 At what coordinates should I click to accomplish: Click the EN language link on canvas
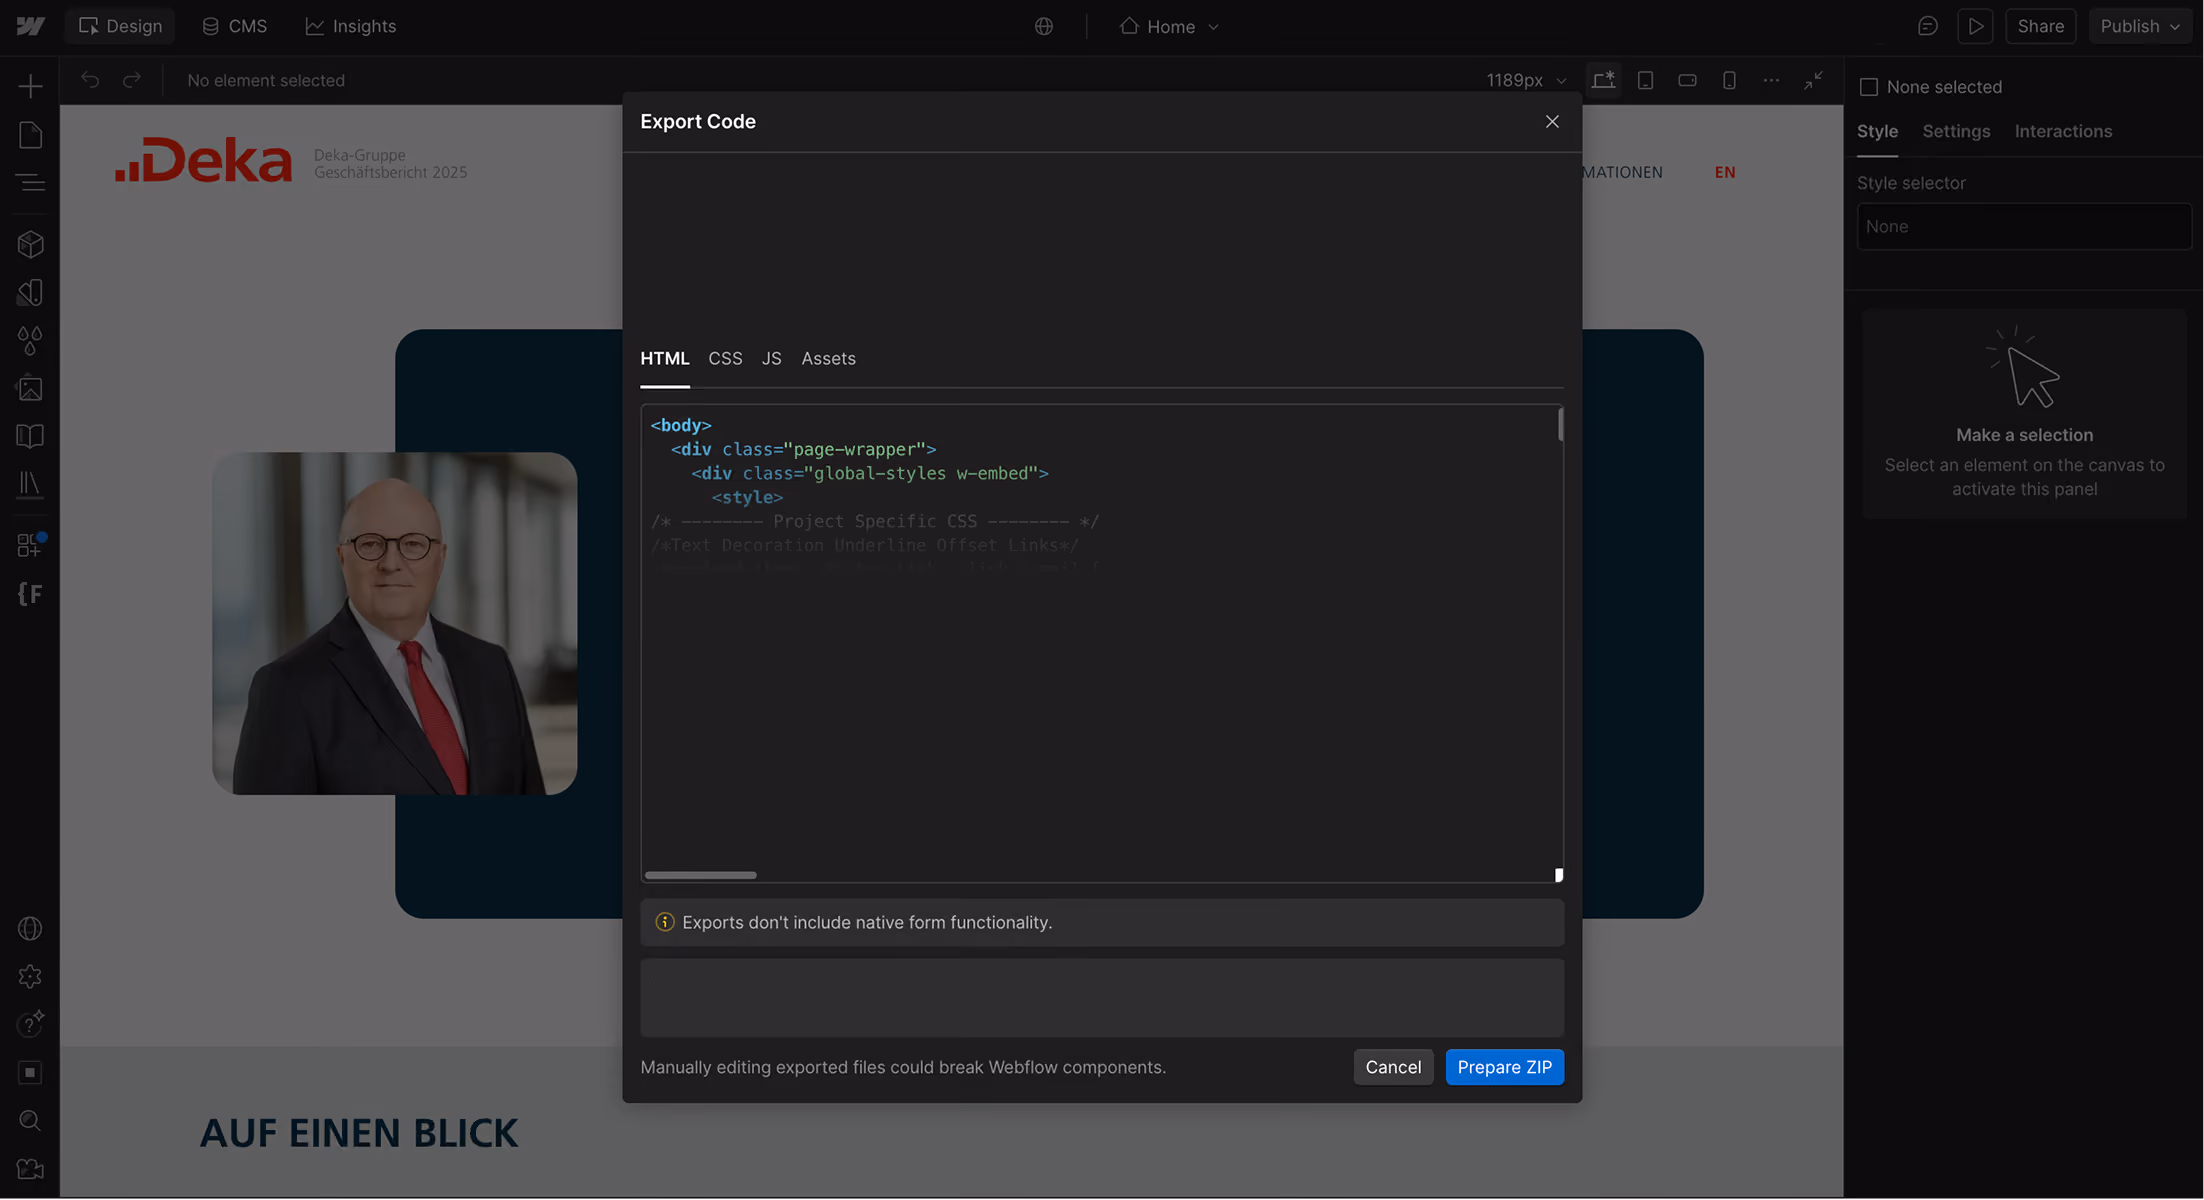(x=1725, y=172)
